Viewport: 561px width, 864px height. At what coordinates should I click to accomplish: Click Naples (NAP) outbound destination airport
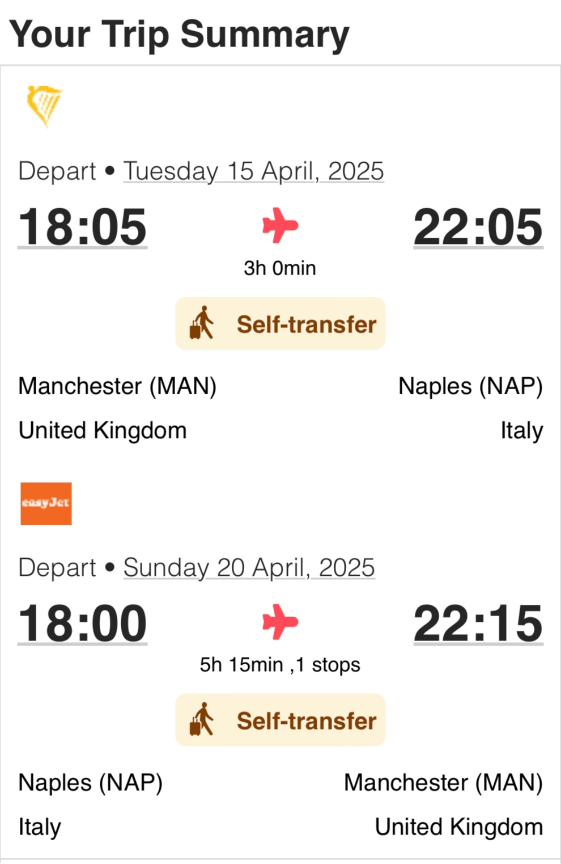tap(471, 386)
